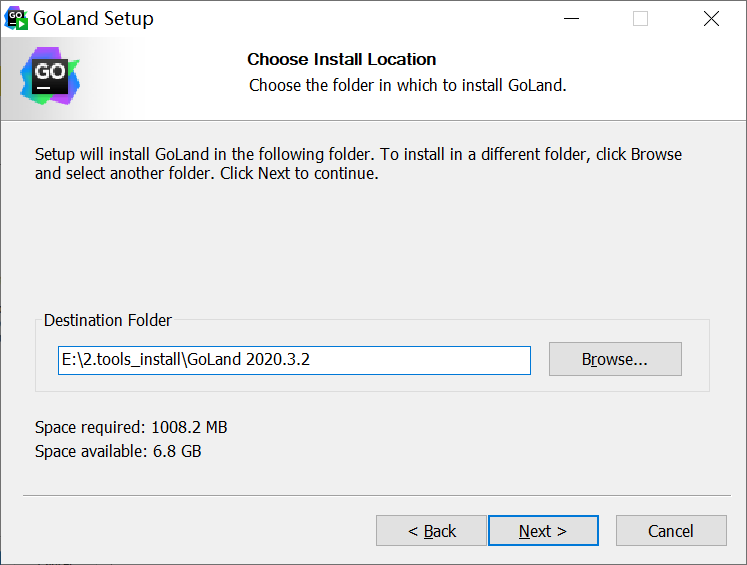Go to the previous step with Back
The width and height of the screenshot is (747, 565).
[x=431, y=531]
